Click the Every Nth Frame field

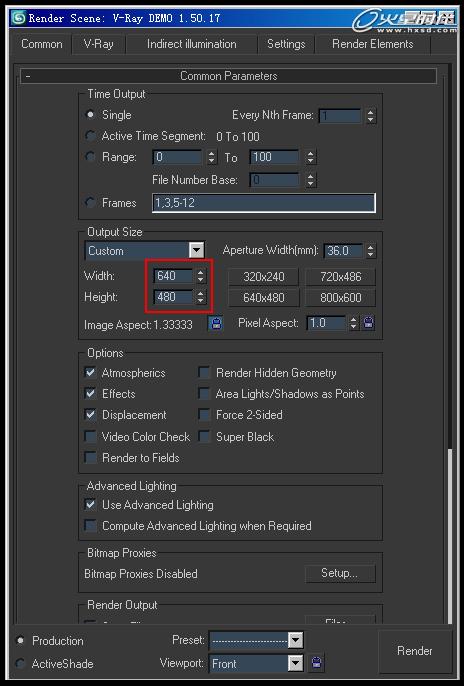click(x=340, y=116)
